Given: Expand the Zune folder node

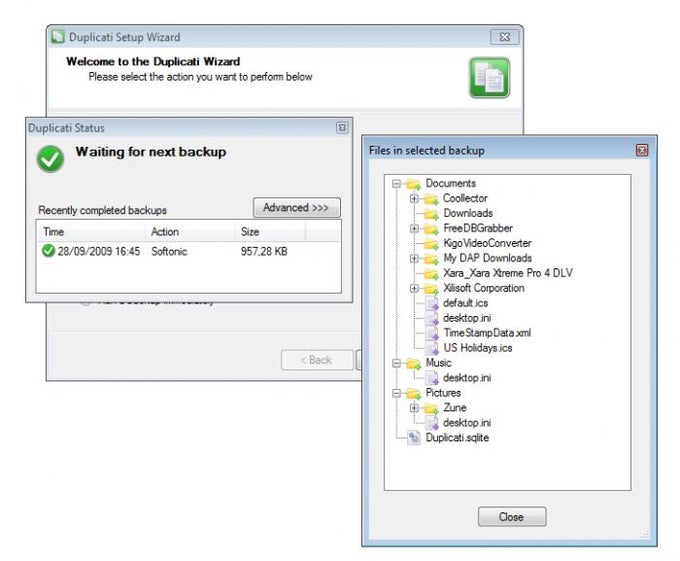Looking at the screenshot, I should (x=414, y=408).
